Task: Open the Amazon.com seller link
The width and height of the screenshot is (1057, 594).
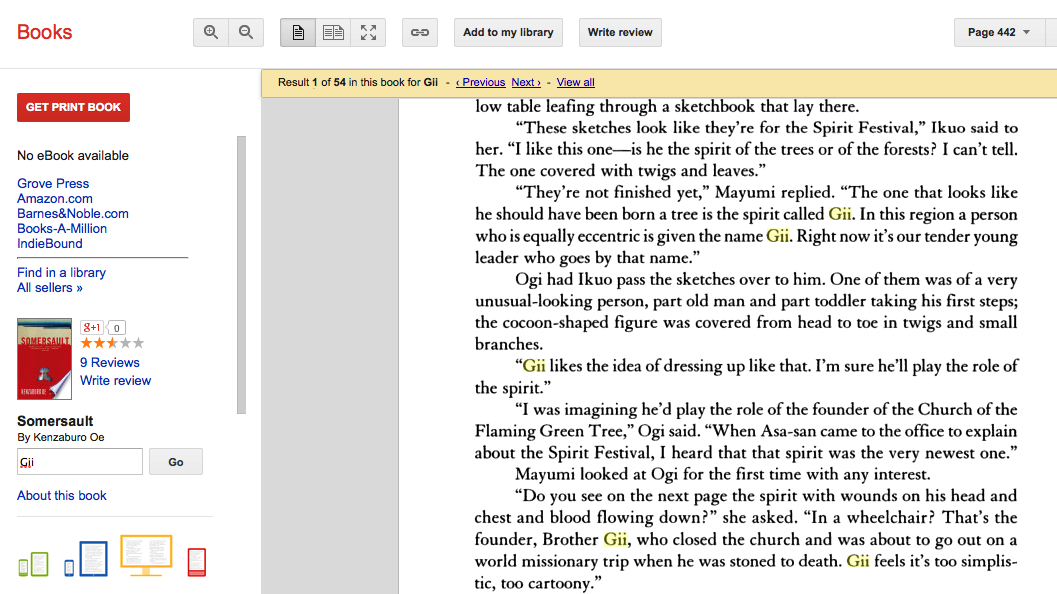Action: click(x=55, y=198)
